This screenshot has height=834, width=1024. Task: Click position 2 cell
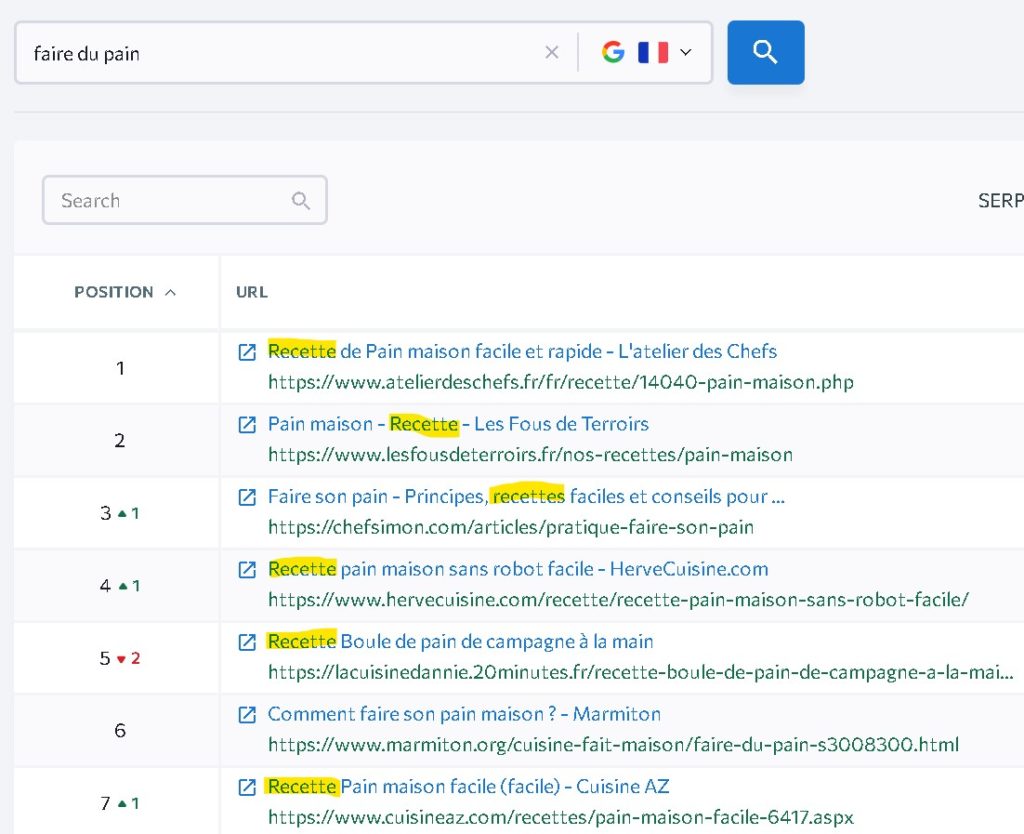point(116,441)
